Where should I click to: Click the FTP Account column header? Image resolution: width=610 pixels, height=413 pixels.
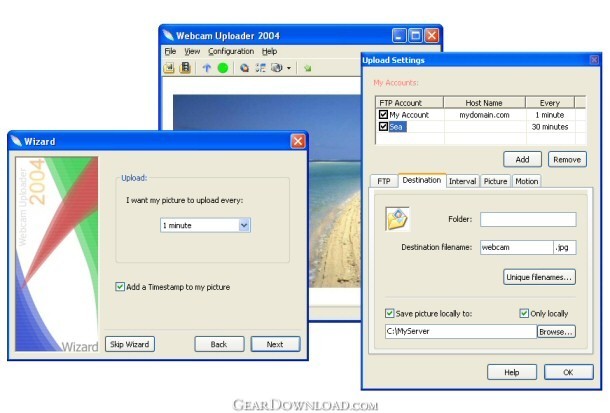click(410, 103)
